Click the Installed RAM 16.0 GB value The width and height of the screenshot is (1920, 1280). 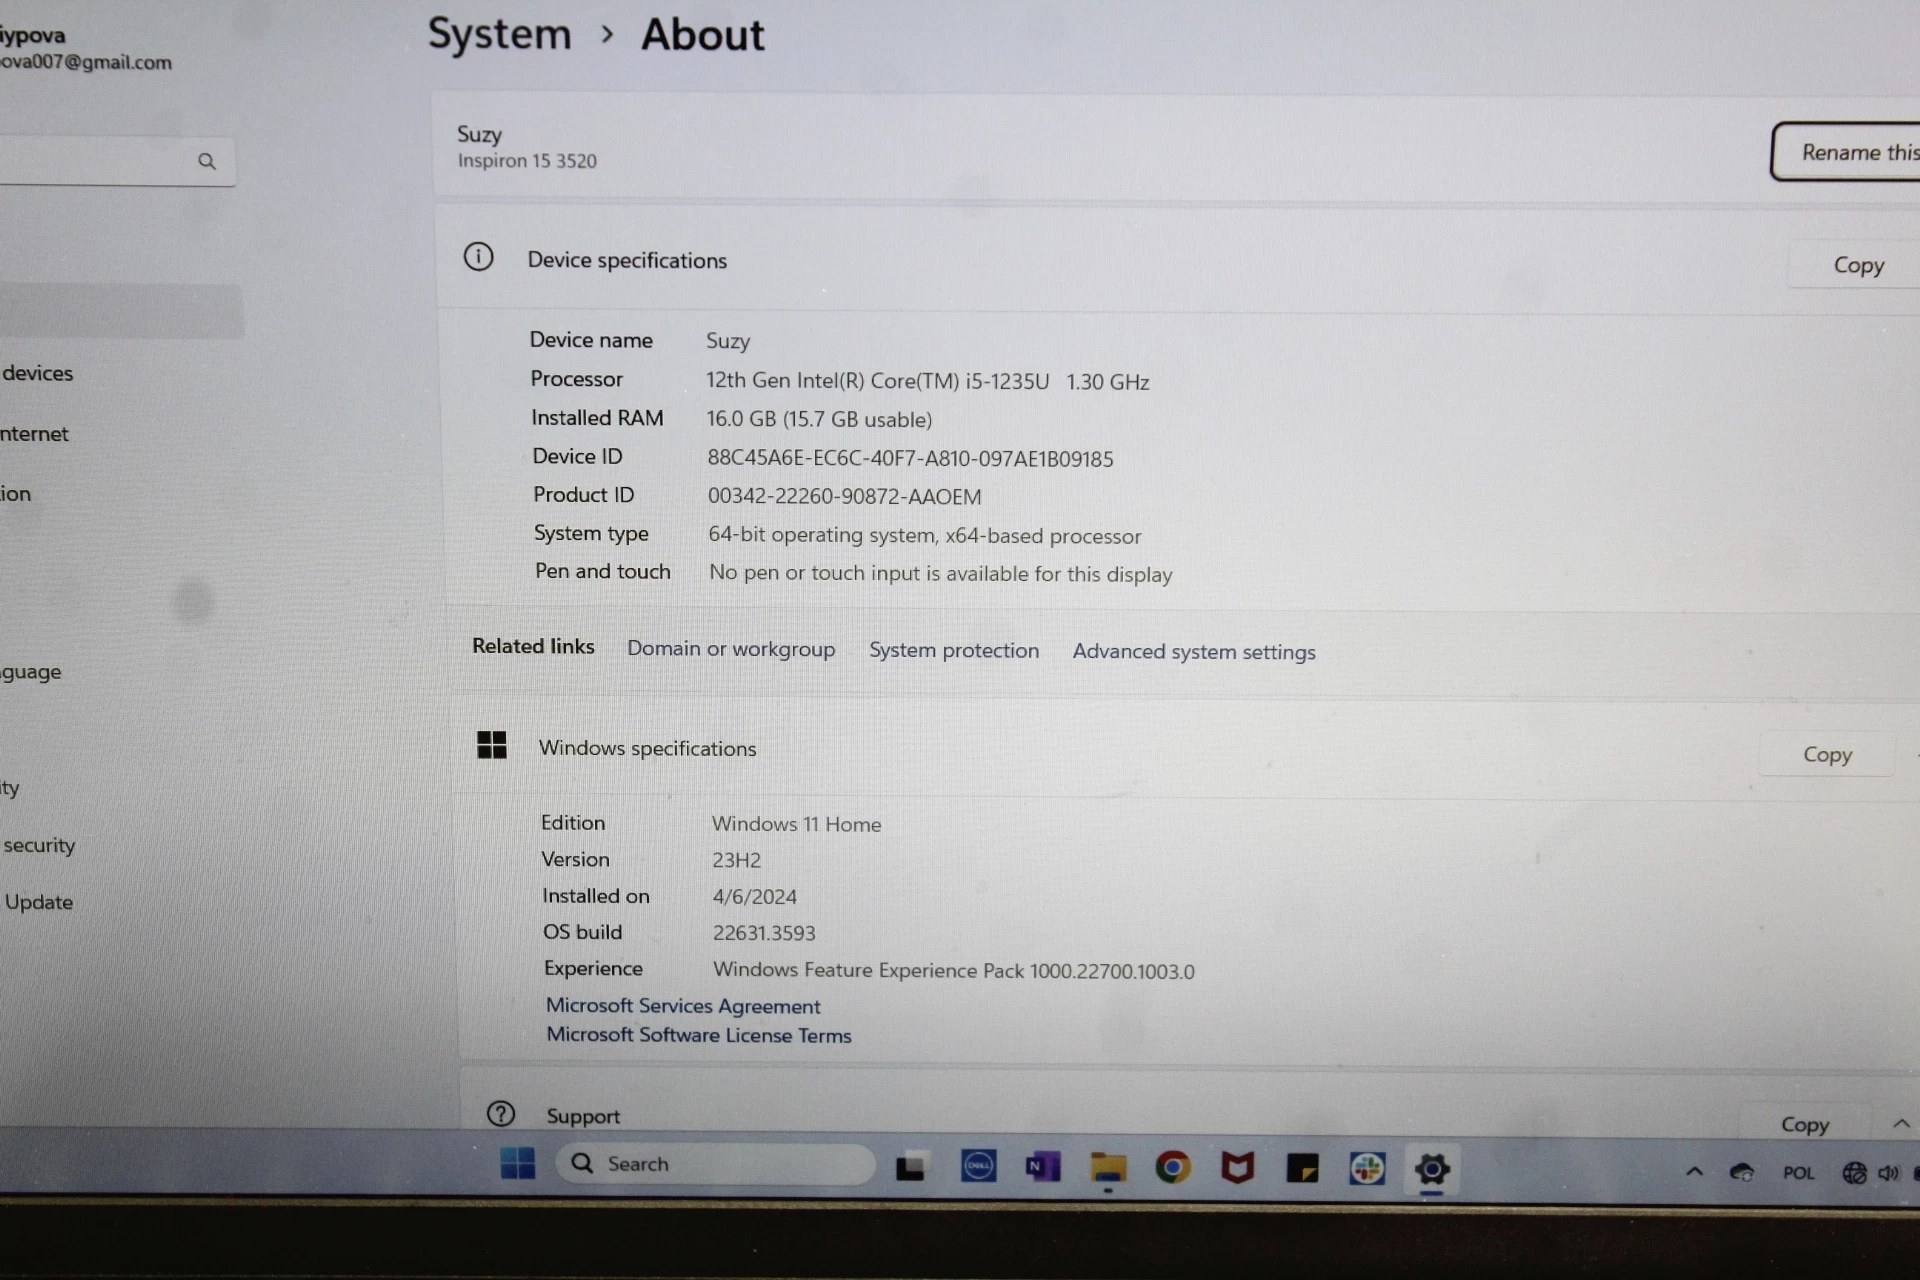pyautogui.click(x=819, y=419)
